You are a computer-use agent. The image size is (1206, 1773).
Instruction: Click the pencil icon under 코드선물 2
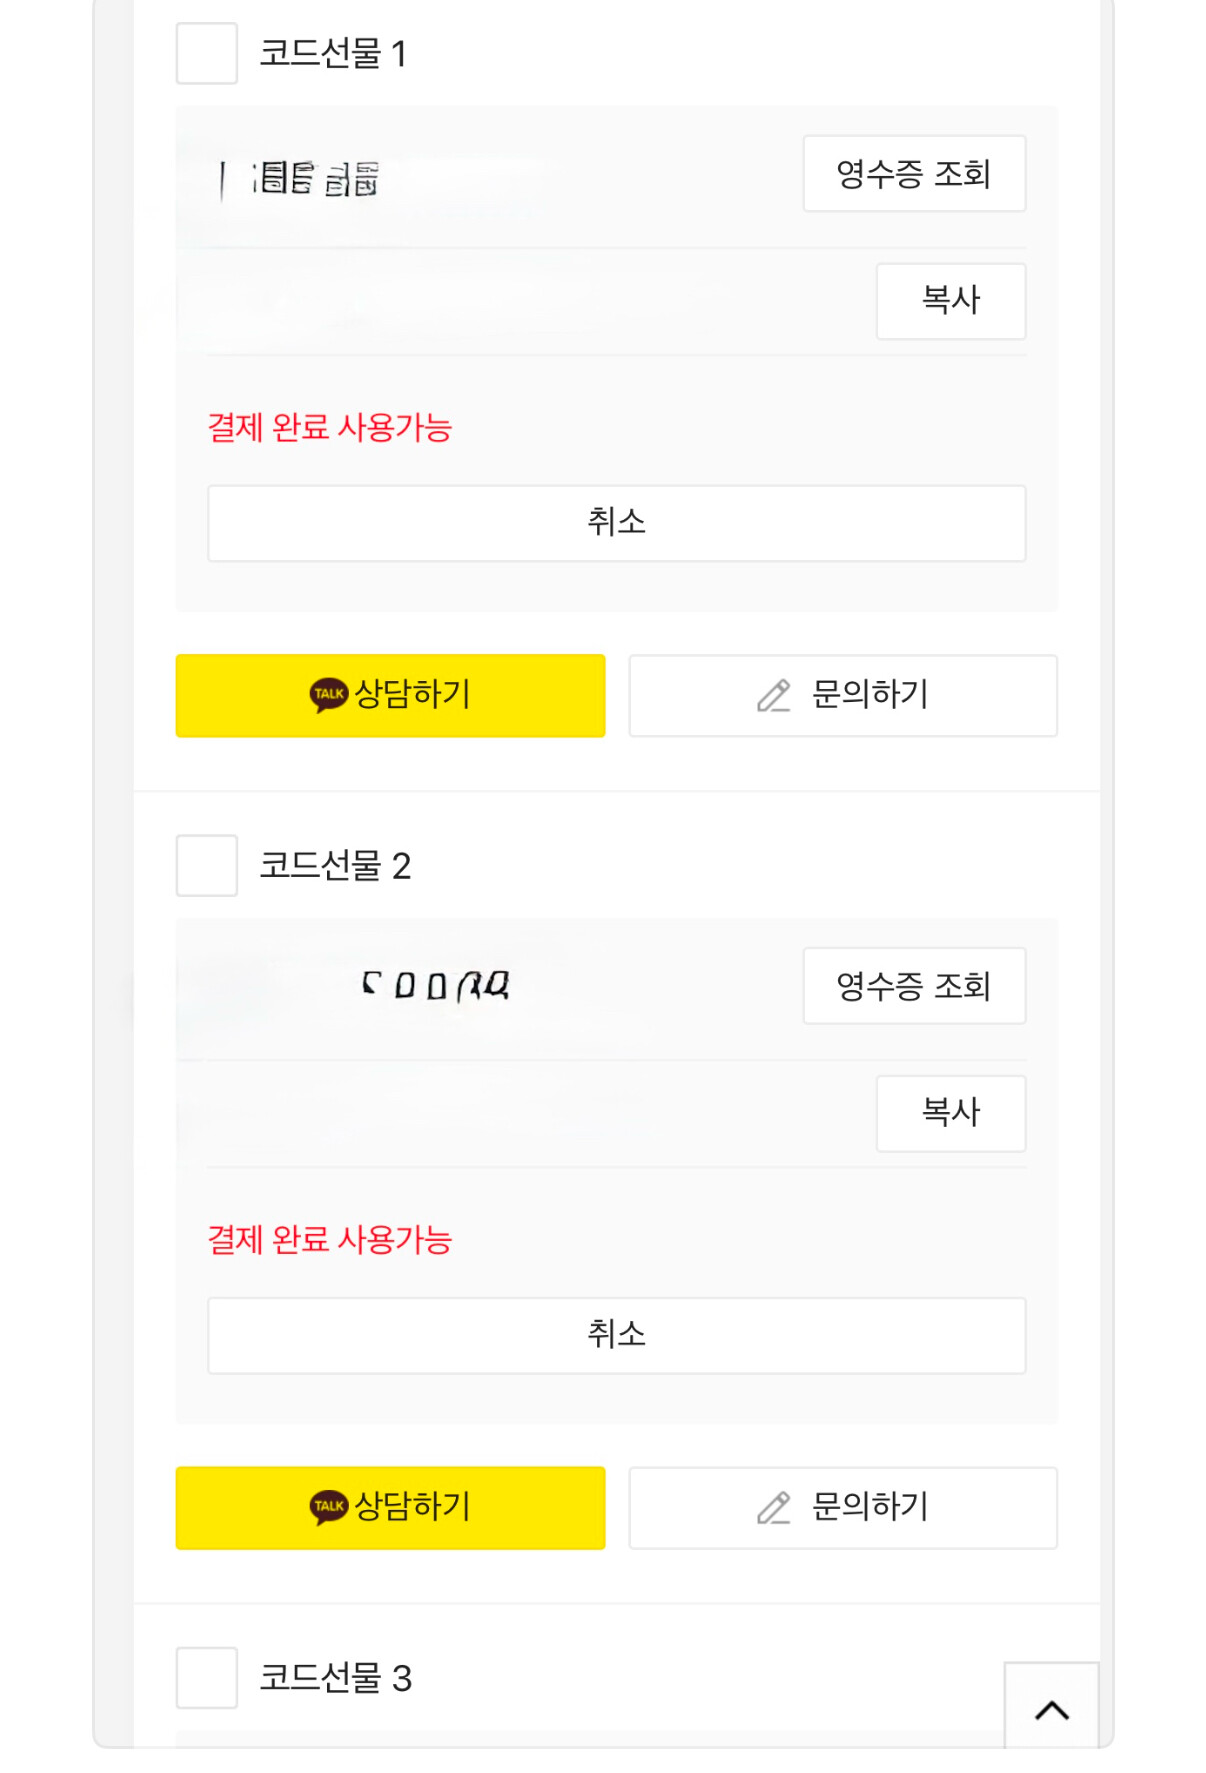774,1508
